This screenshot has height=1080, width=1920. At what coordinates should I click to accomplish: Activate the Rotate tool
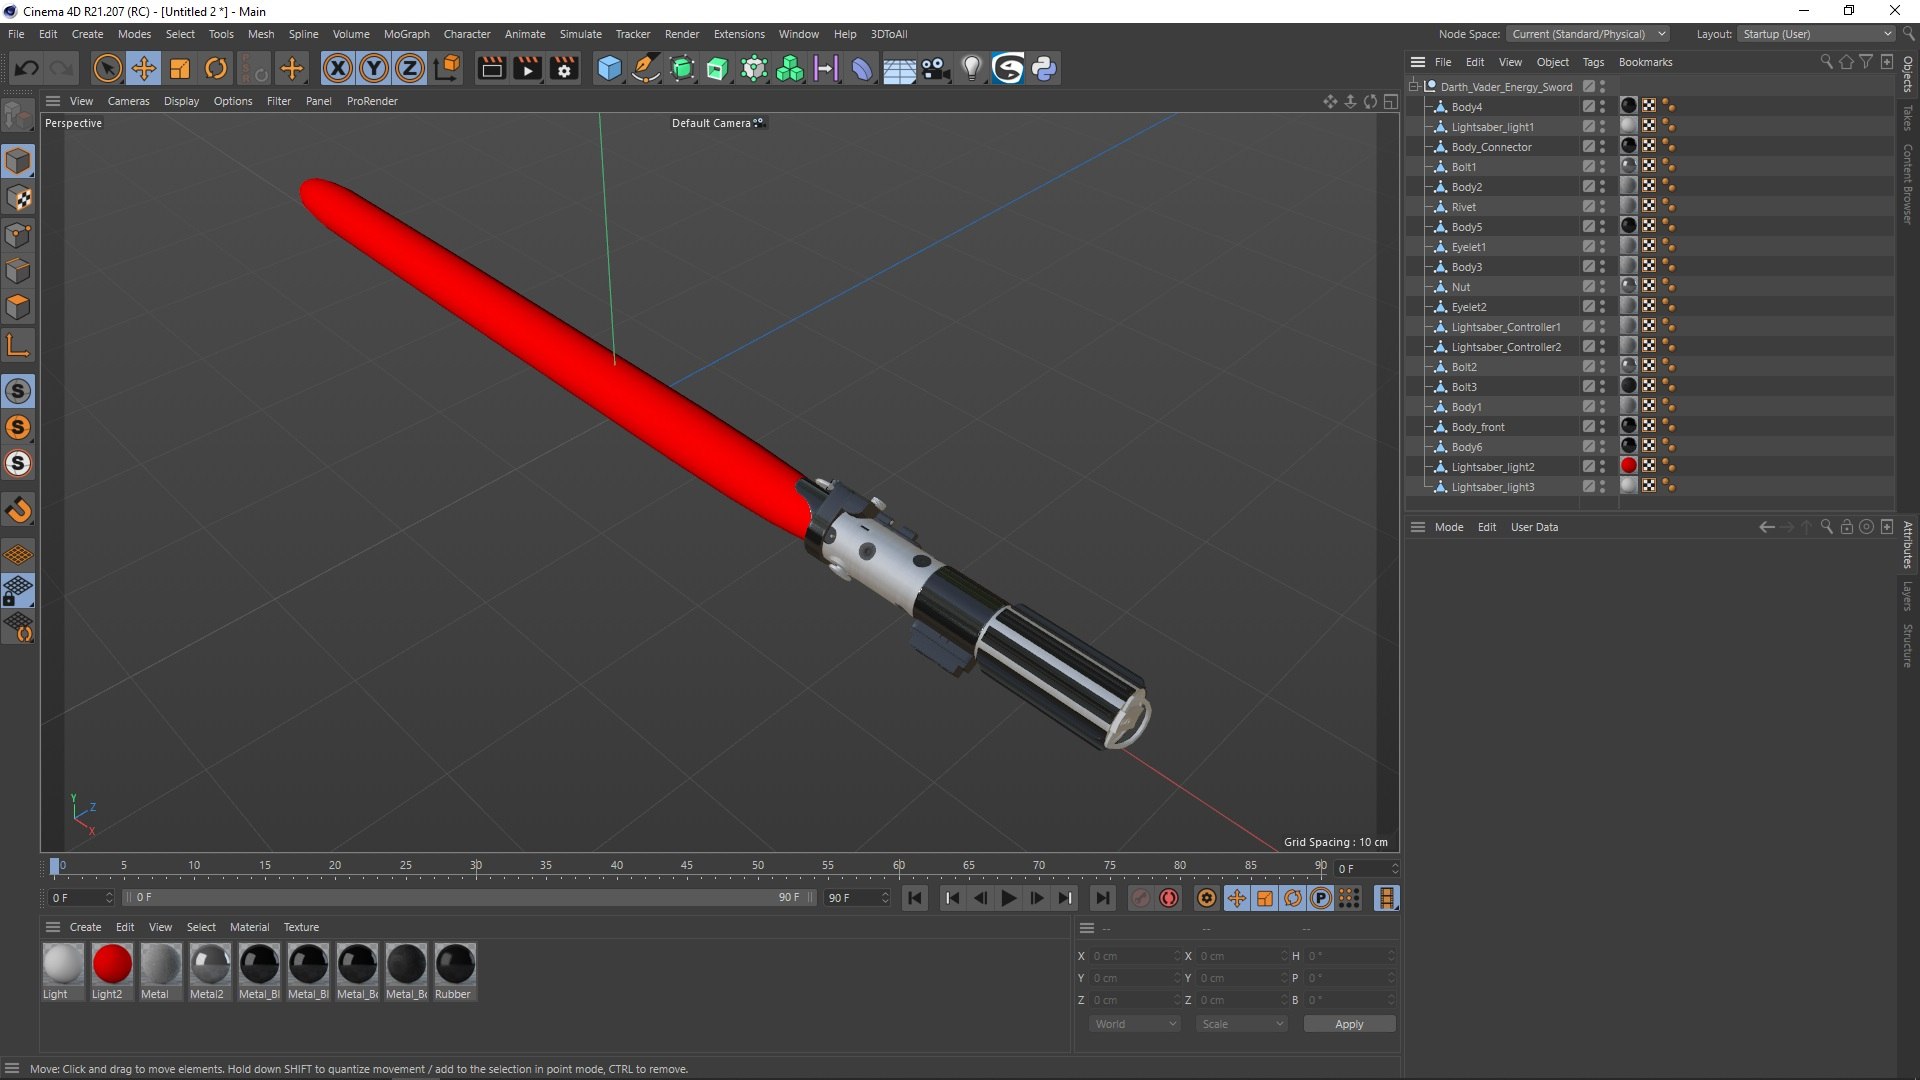[x=216, y=68]
